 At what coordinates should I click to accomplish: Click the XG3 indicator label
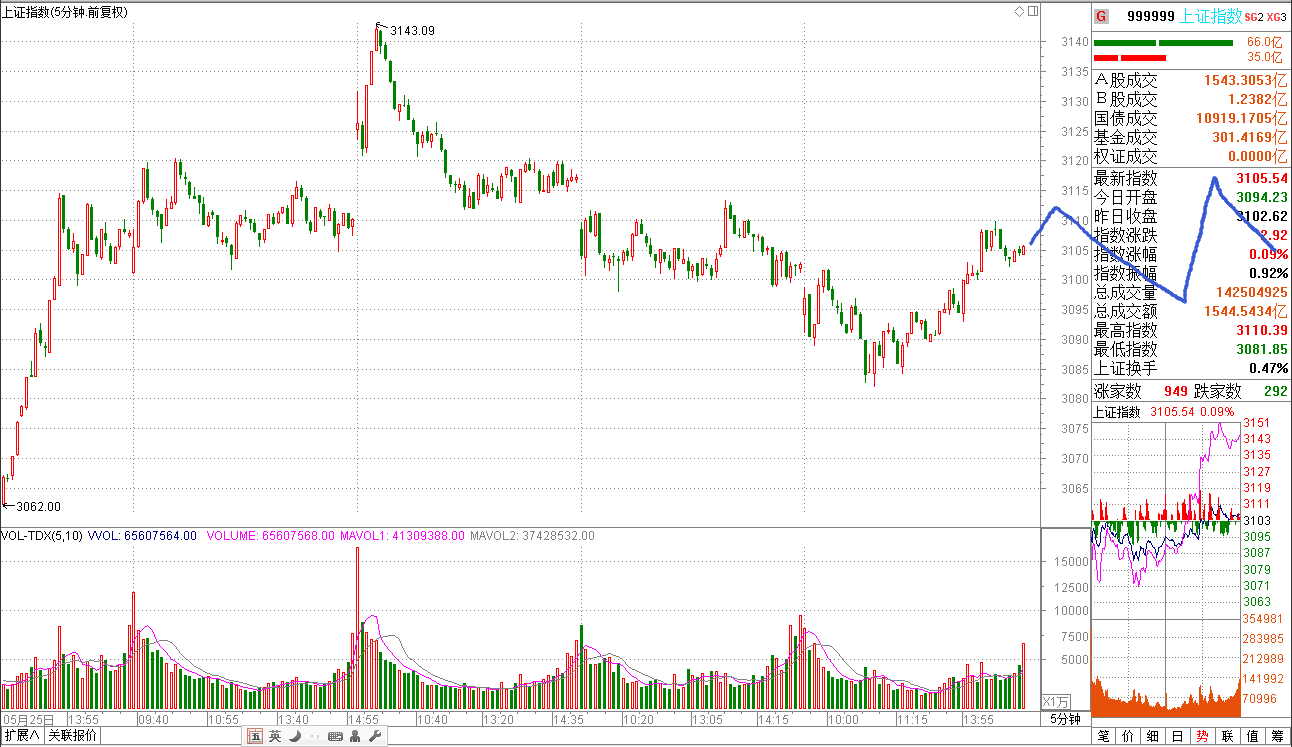point(1275,17)
